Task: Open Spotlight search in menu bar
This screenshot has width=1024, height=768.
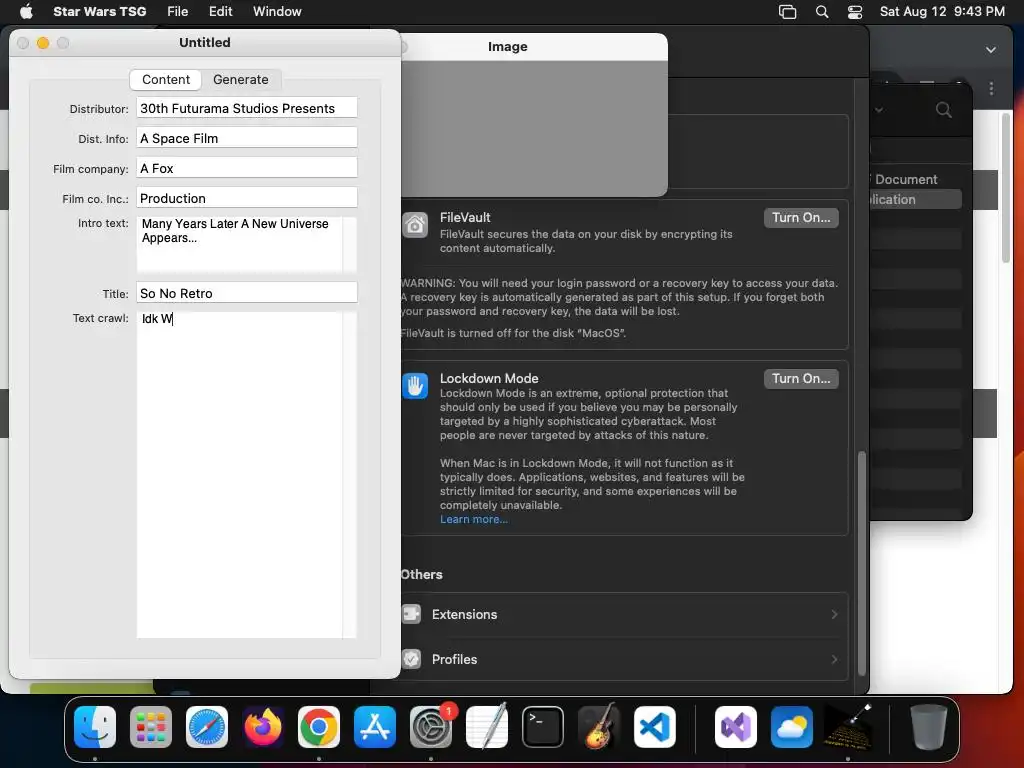Action: 822,12
